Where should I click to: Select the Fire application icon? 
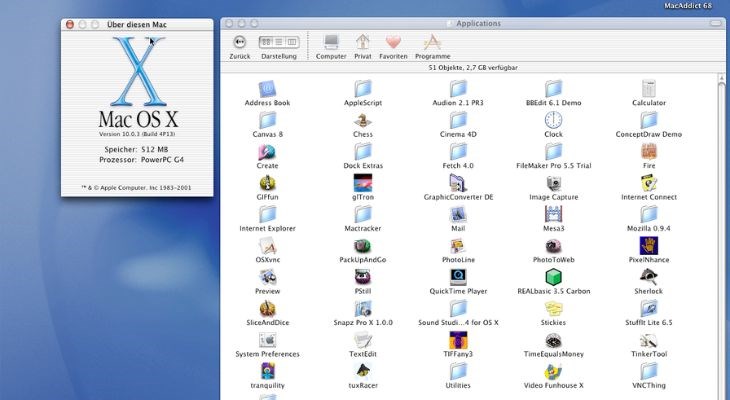[x=649, y=151]
